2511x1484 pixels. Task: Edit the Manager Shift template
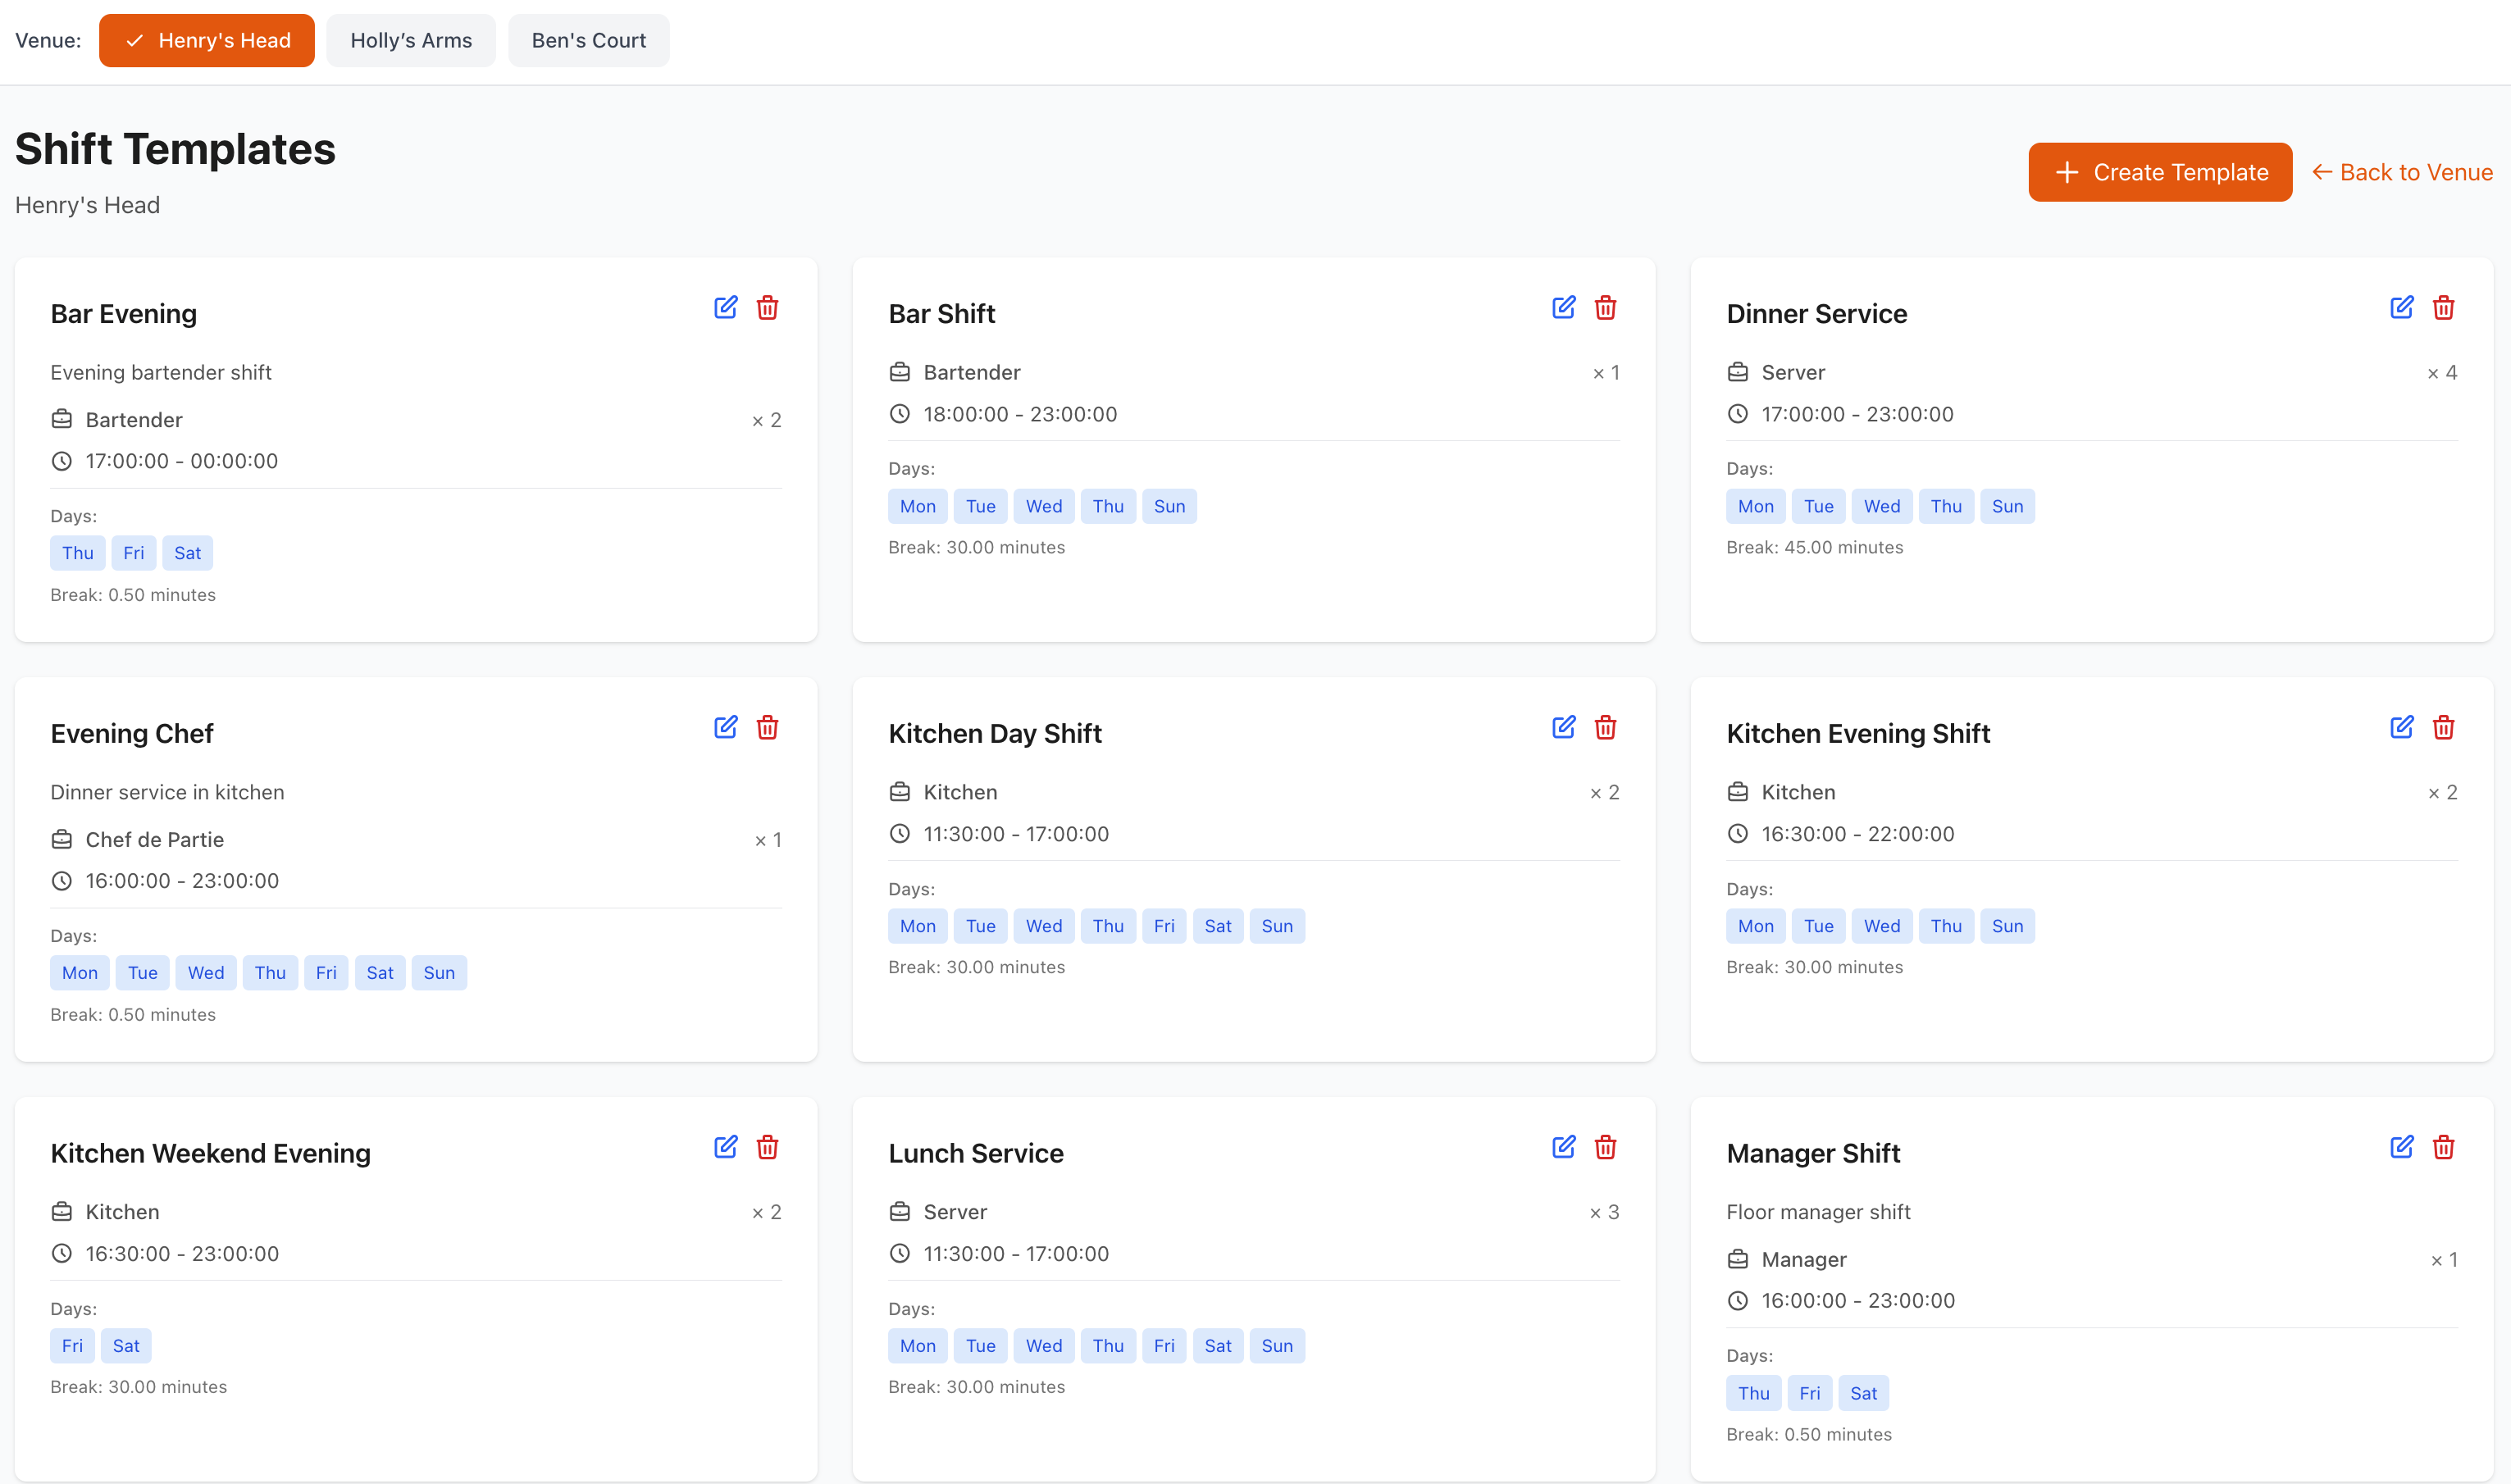[2402, 1147]
